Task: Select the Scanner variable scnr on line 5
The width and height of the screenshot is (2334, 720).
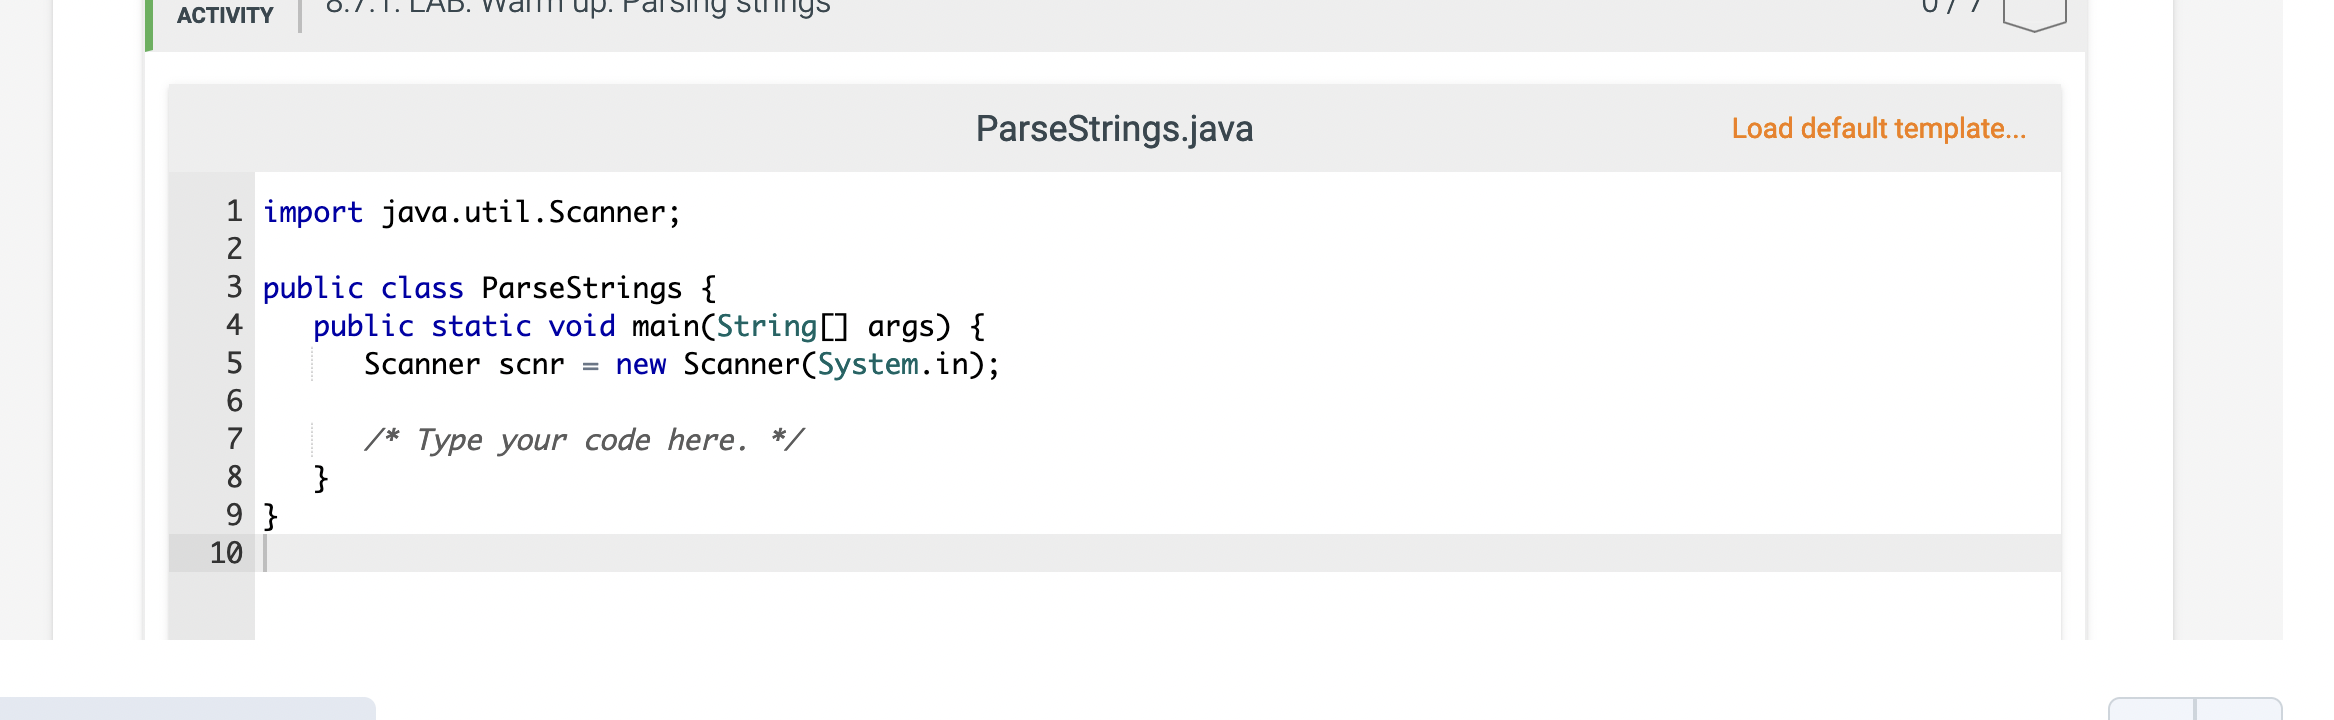Action: pos(531,364)
